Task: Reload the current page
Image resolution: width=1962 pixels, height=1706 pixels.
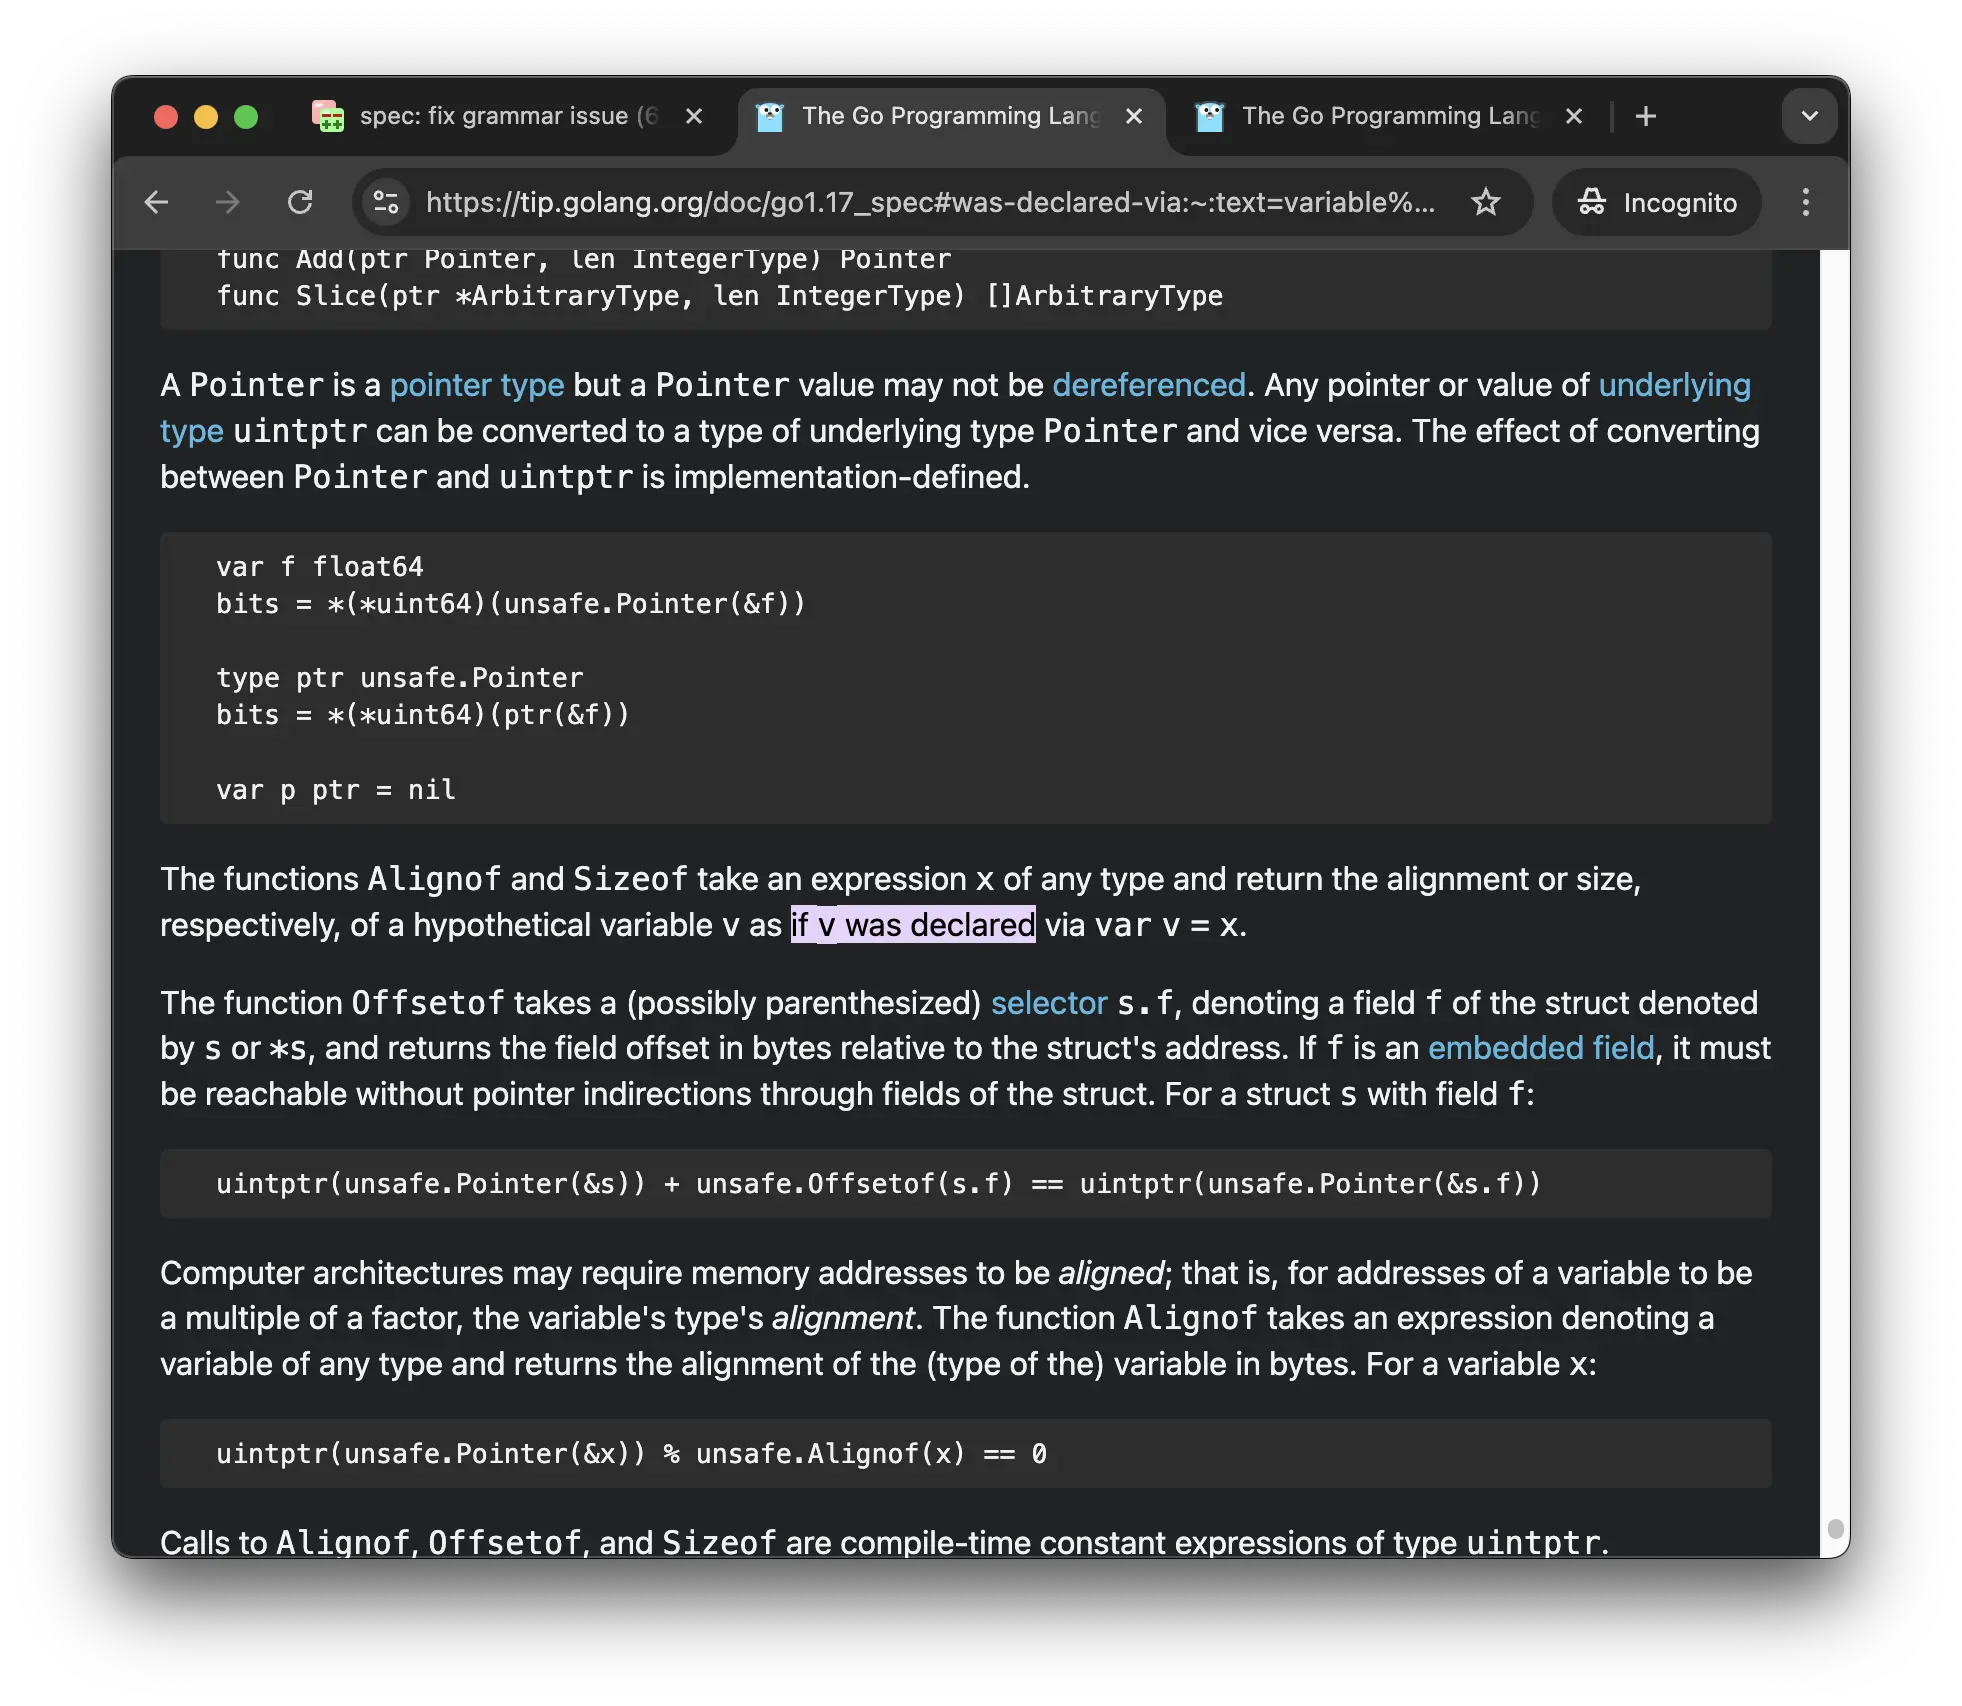Action: pos(300,202)
